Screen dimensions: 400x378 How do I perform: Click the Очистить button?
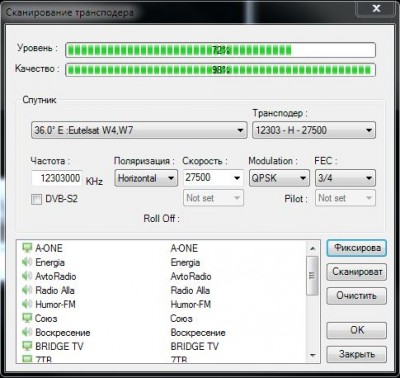[x=357, y=296]
